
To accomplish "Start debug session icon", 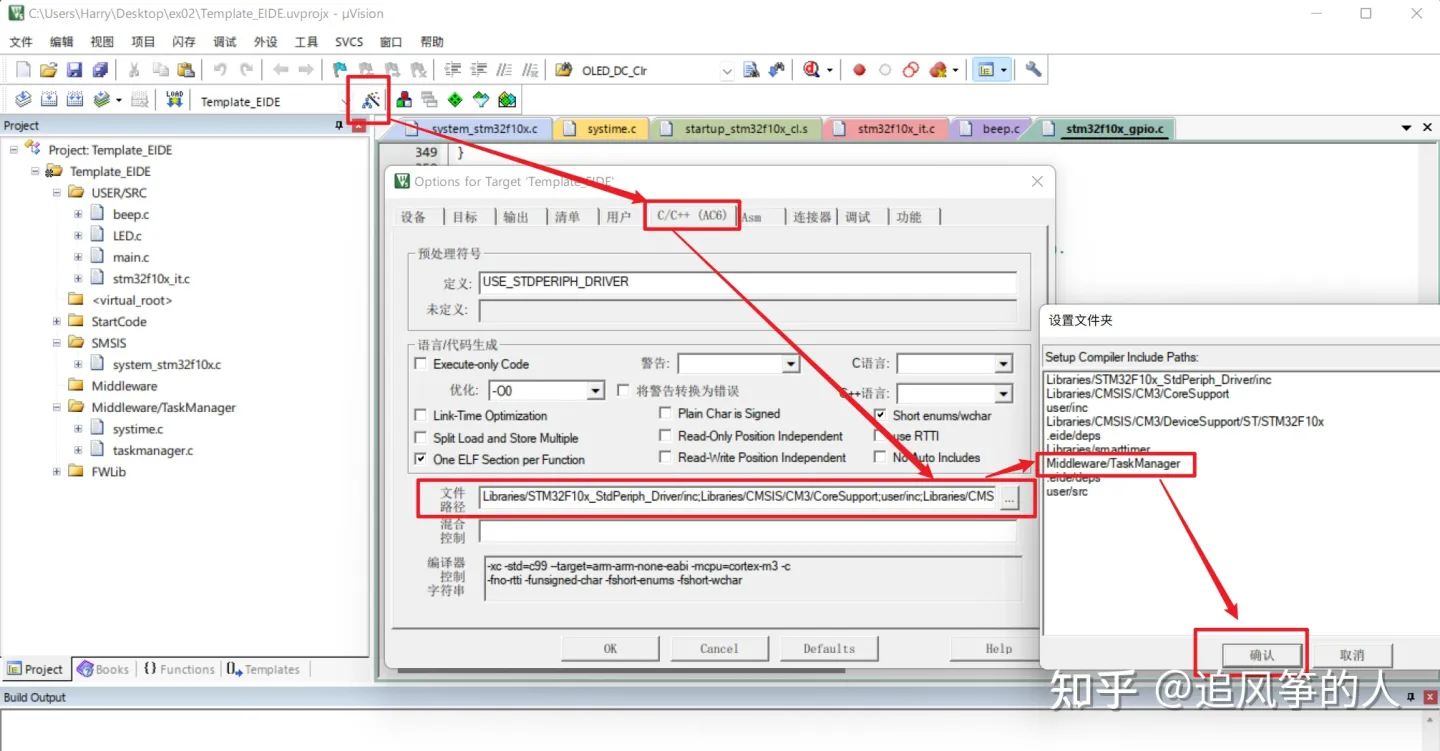I will (812, 70).
